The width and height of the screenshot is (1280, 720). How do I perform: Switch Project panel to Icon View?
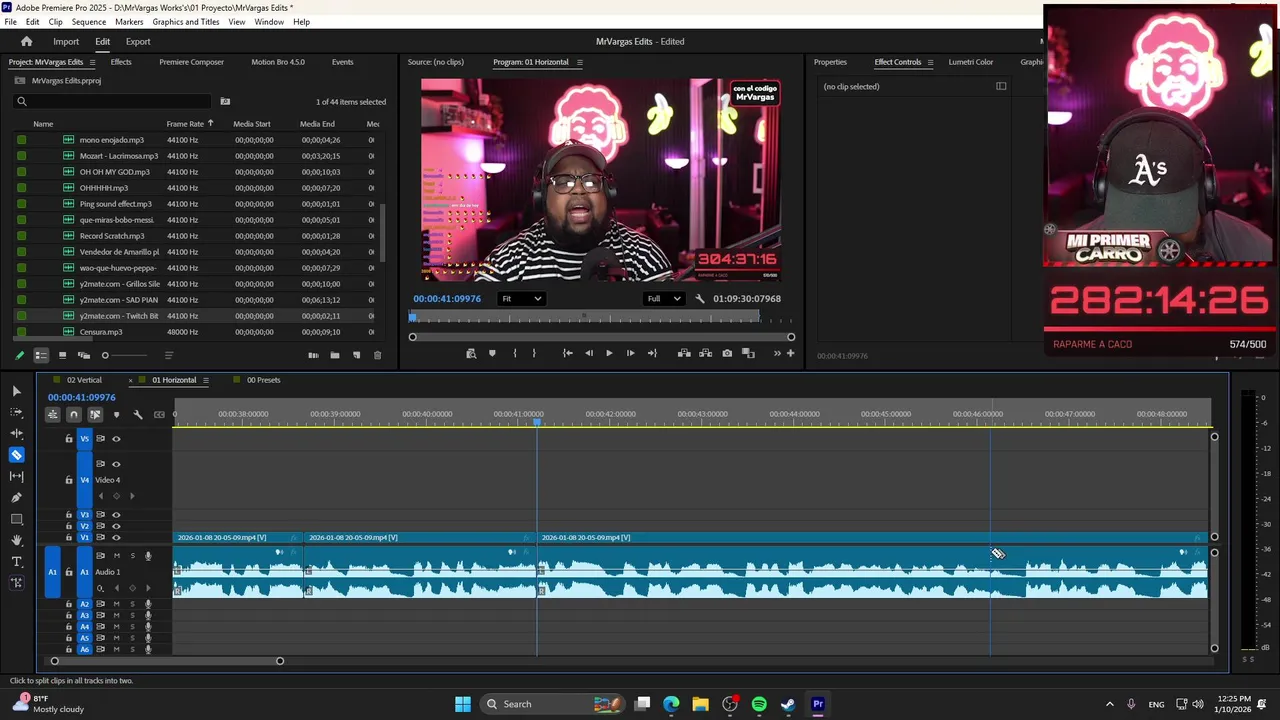62,355
